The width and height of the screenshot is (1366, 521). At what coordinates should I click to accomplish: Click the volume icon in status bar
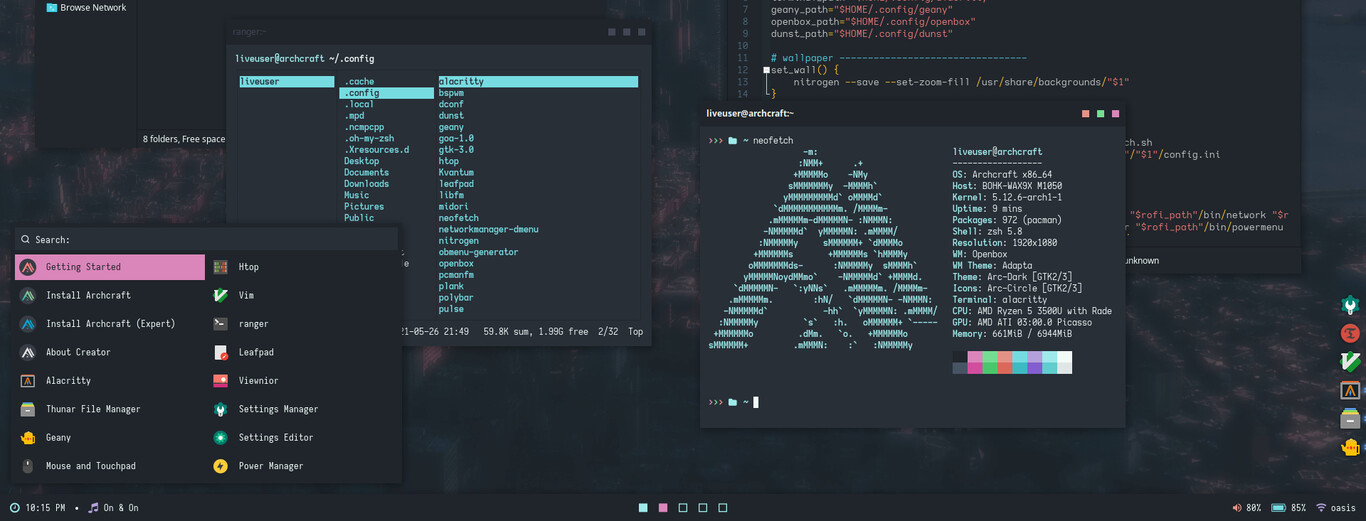point(1236,508)
